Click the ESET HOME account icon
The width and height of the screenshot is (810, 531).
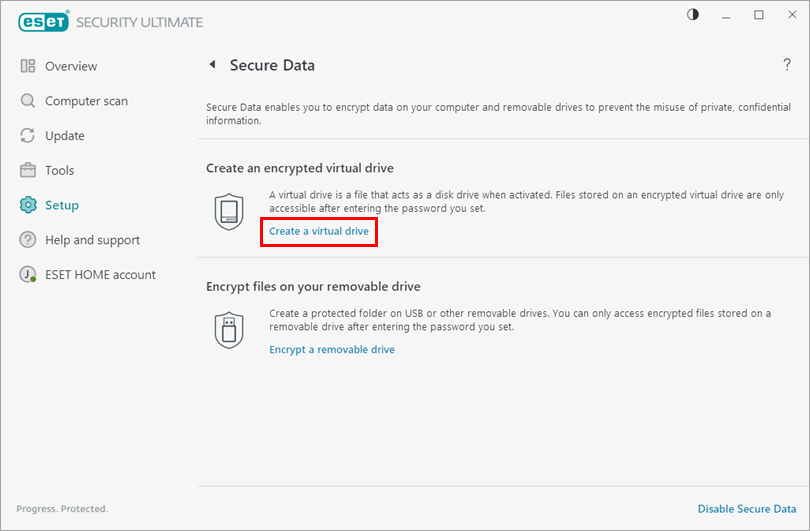pyautogui.click(x=28, y=275)
